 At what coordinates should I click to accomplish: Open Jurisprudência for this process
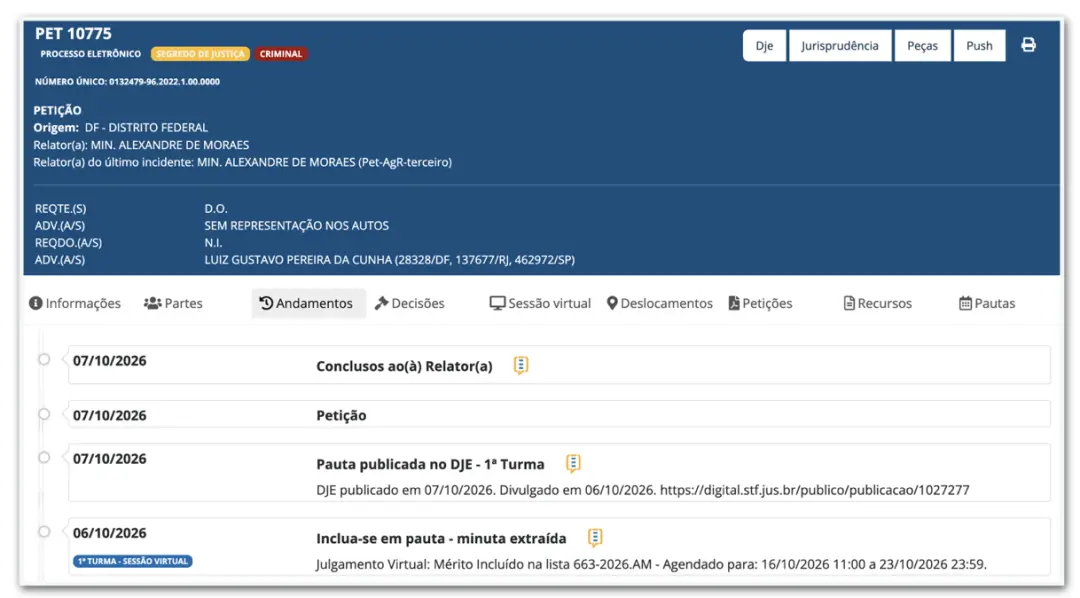840,45
